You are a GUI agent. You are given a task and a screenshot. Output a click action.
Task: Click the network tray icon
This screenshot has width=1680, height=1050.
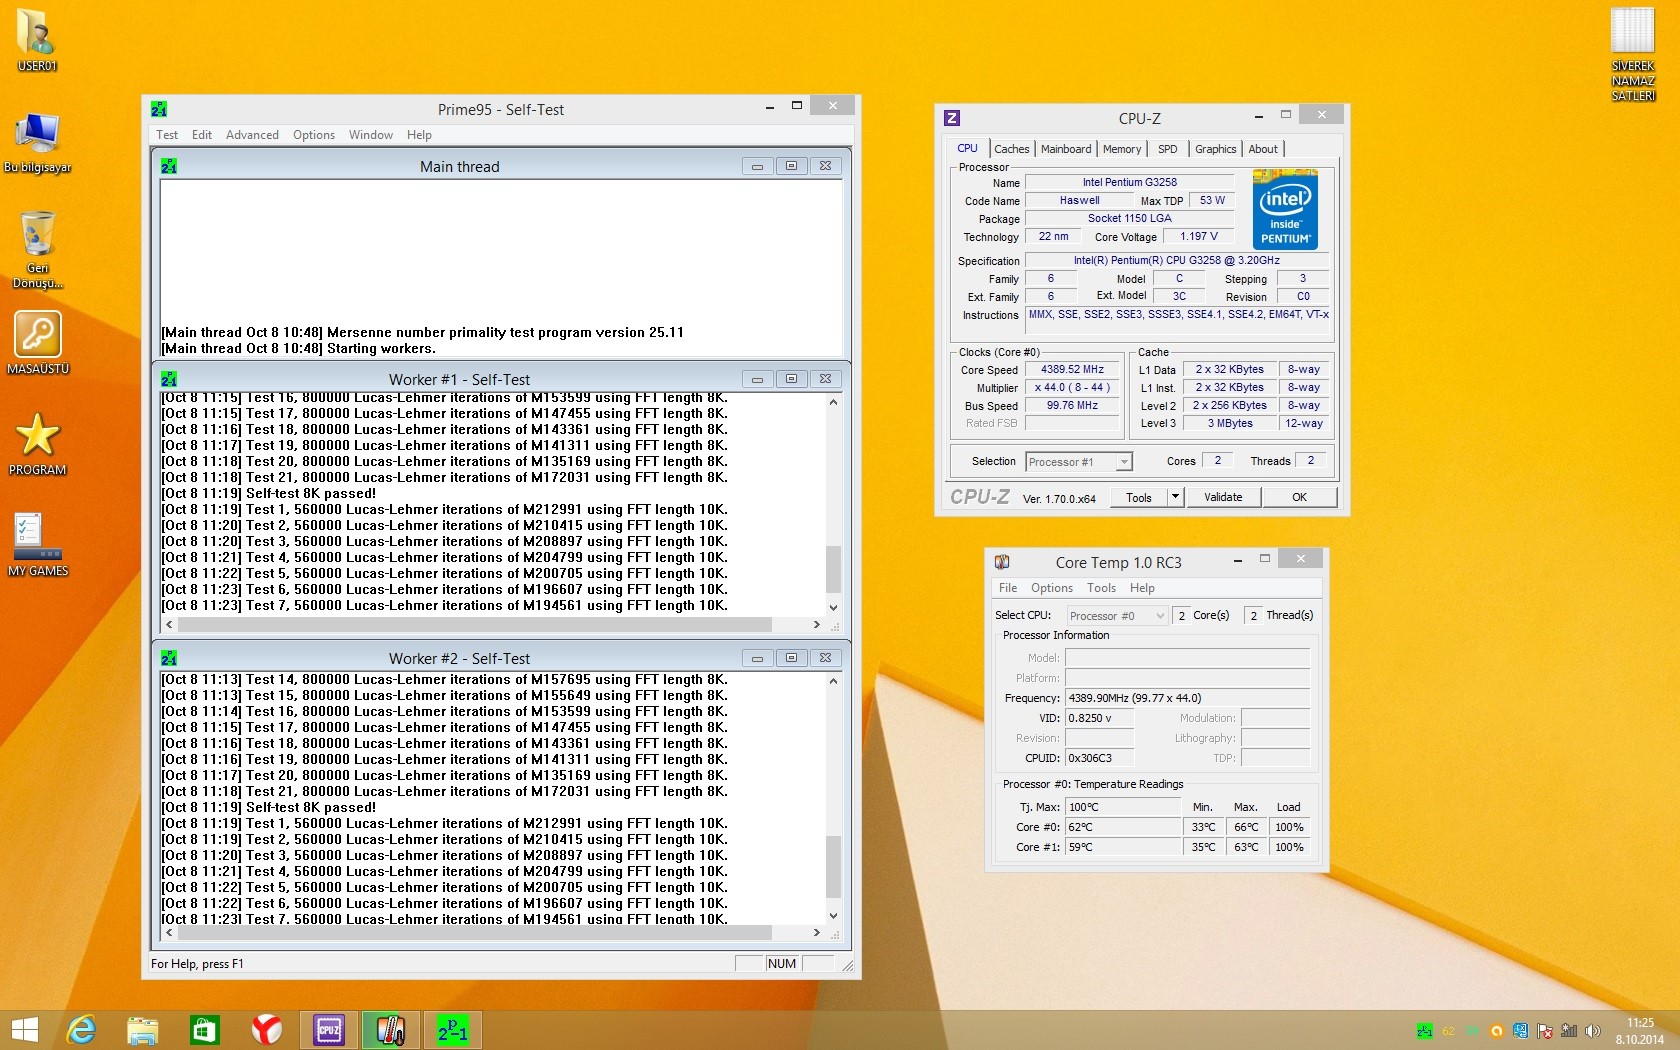1568,1031
